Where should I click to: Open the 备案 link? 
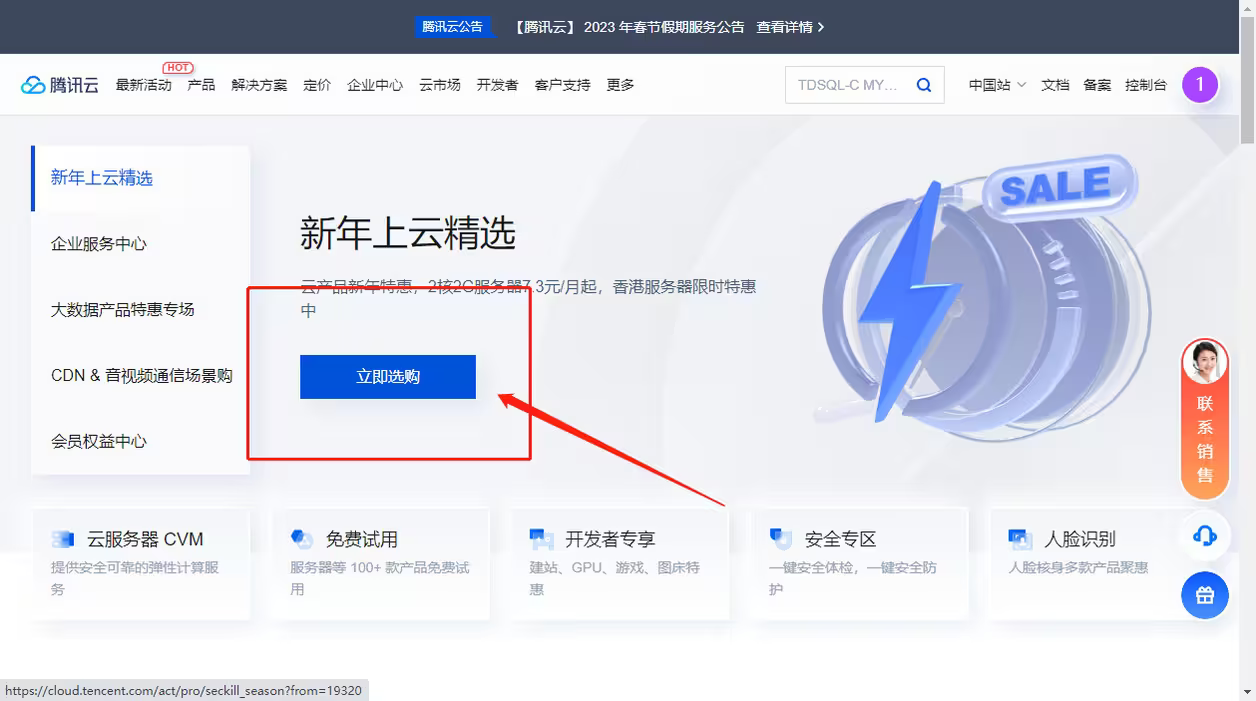coord(1097,85)
